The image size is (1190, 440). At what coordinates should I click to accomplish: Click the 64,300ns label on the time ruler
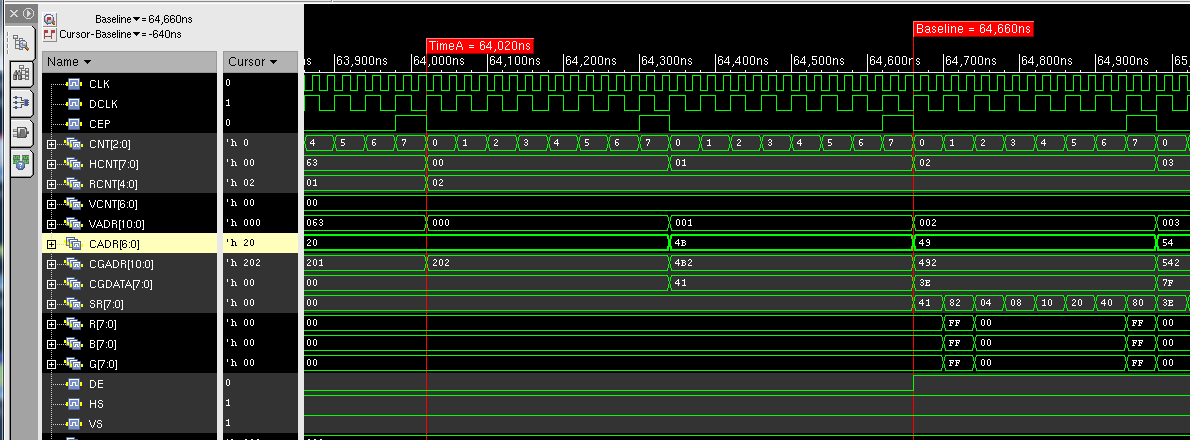coord(666,61)
